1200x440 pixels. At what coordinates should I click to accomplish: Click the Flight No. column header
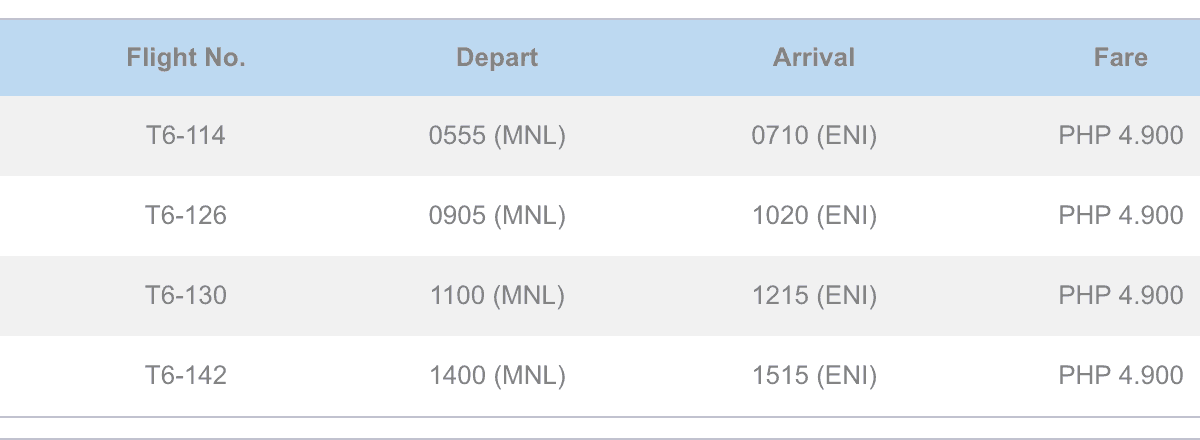click(186, 58)
